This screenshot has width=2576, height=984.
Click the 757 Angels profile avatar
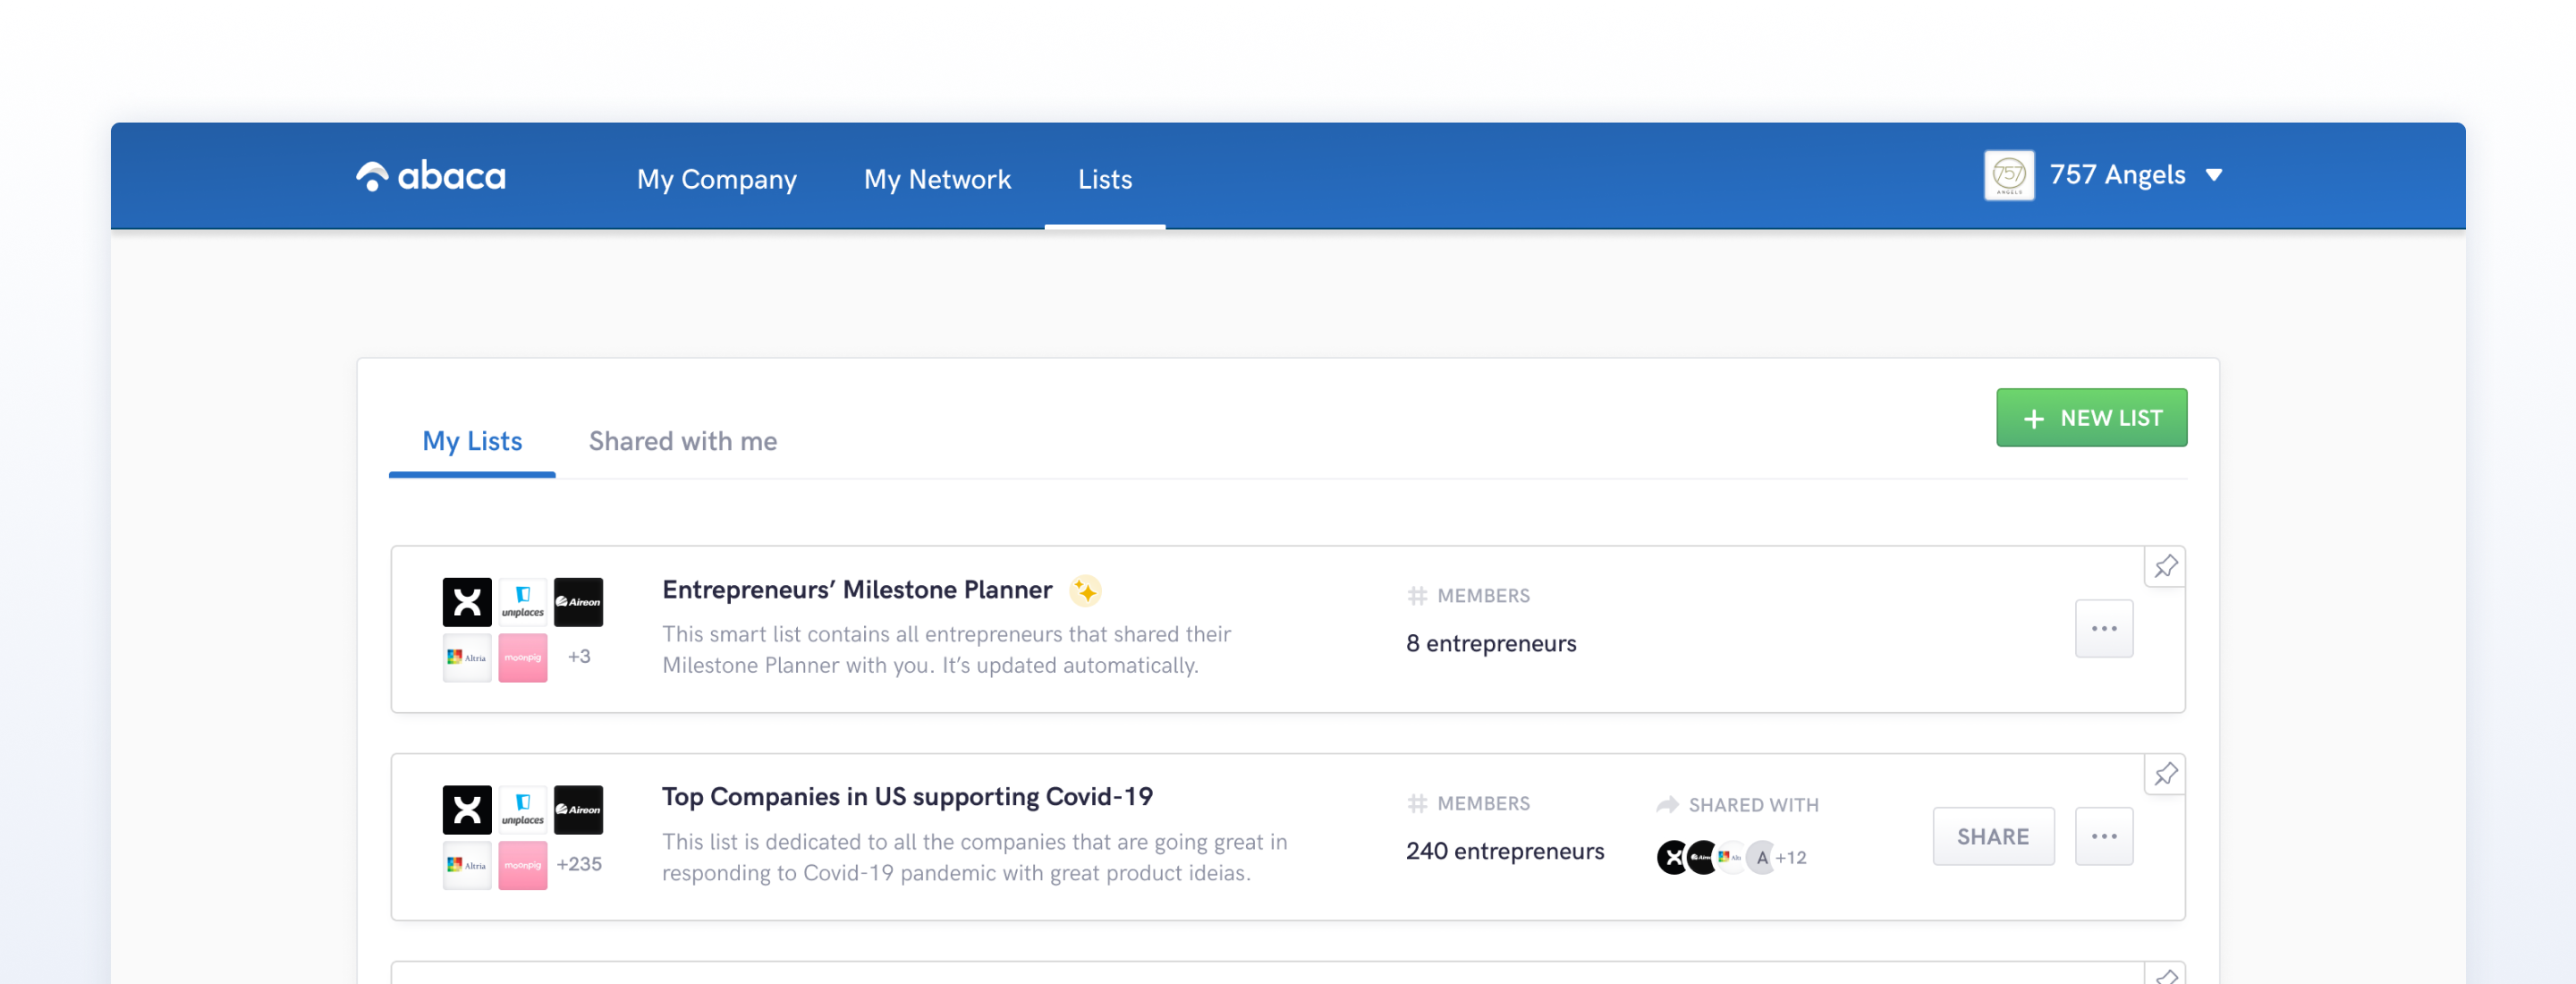pyautogui.click(x=2008, y=175)
